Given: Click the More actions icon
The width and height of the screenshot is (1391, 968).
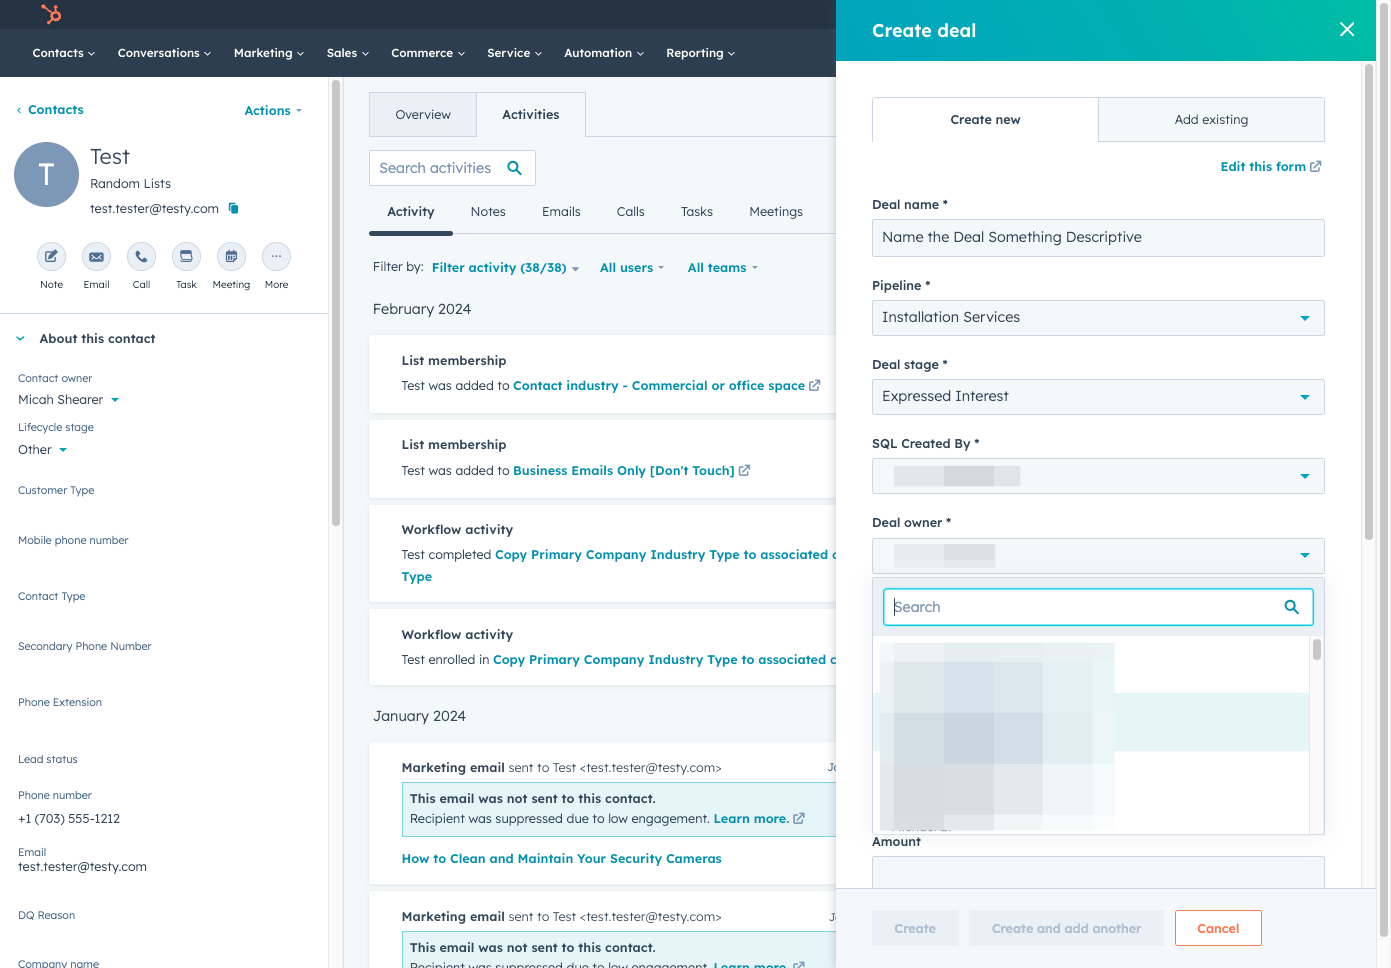Looking at the screenshot, I should (276, 257).
